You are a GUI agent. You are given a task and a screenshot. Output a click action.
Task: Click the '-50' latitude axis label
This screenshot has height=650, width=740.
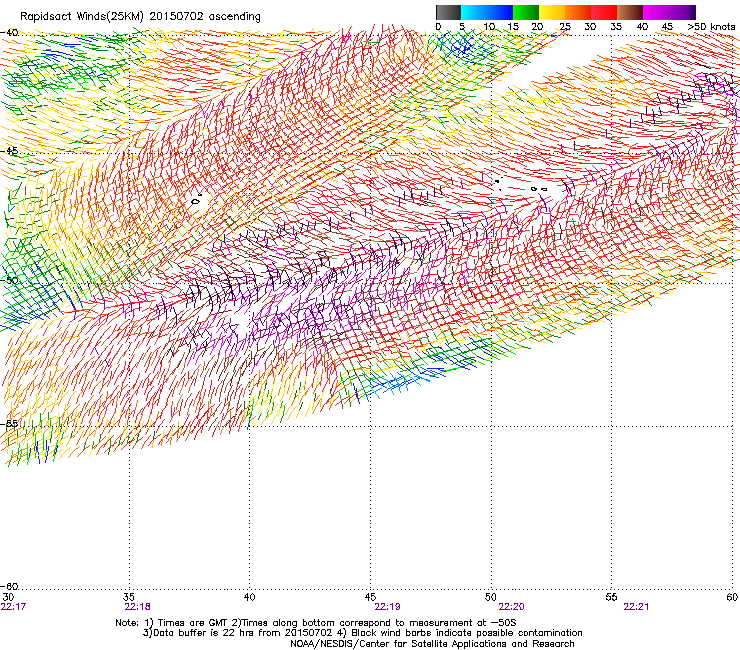(9, 280)
